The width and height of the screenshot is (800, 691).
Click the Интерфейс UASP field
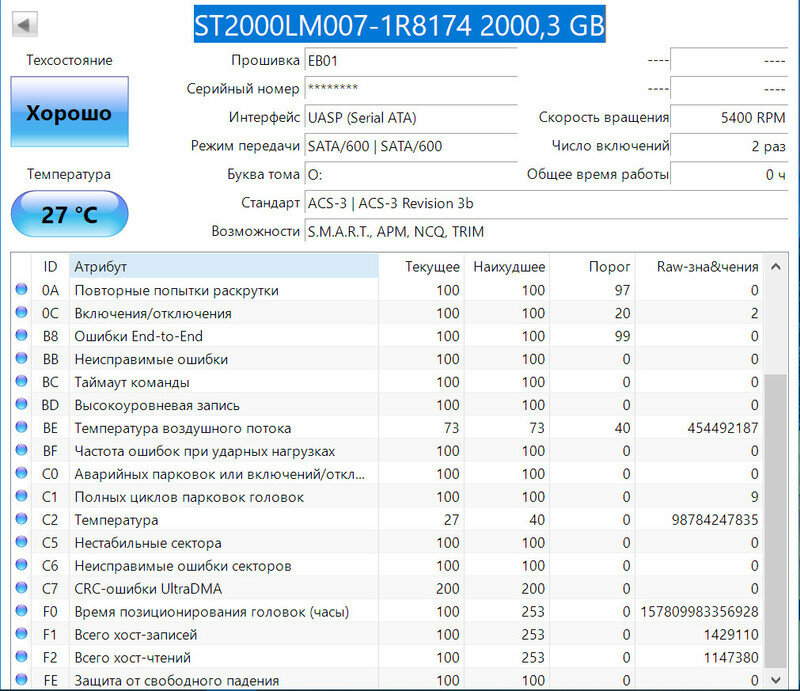pyautogui.click(x=411, y=117)
